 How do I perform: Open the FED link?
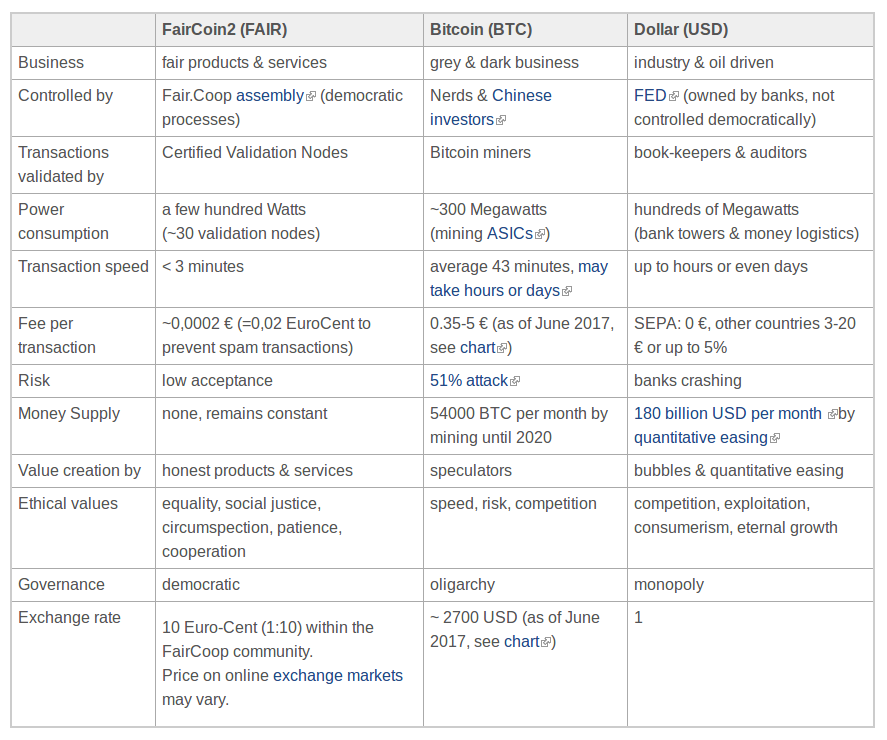coord(650,96)
